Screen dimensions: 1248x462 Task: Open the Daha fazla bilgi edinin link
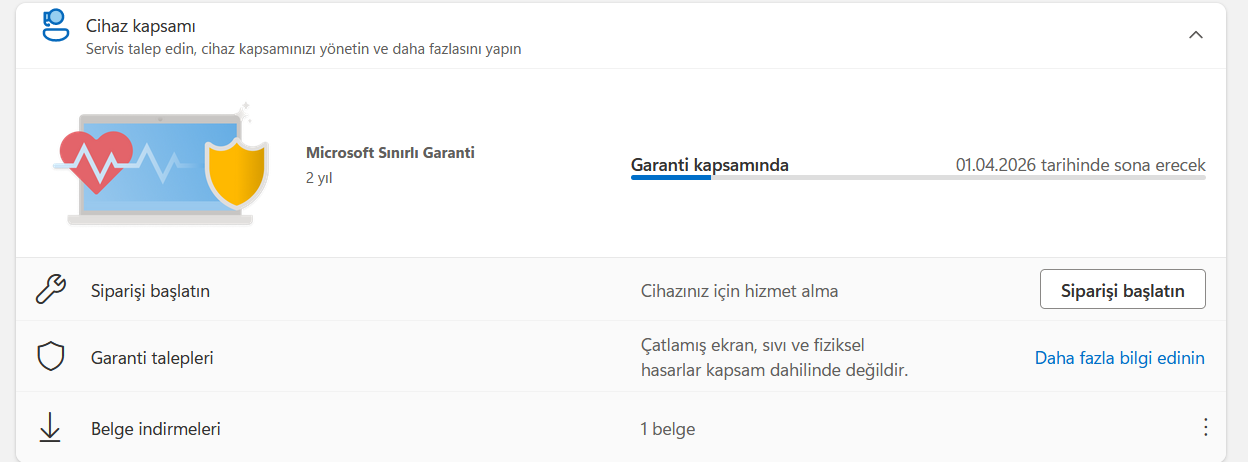pos(1119,357)
